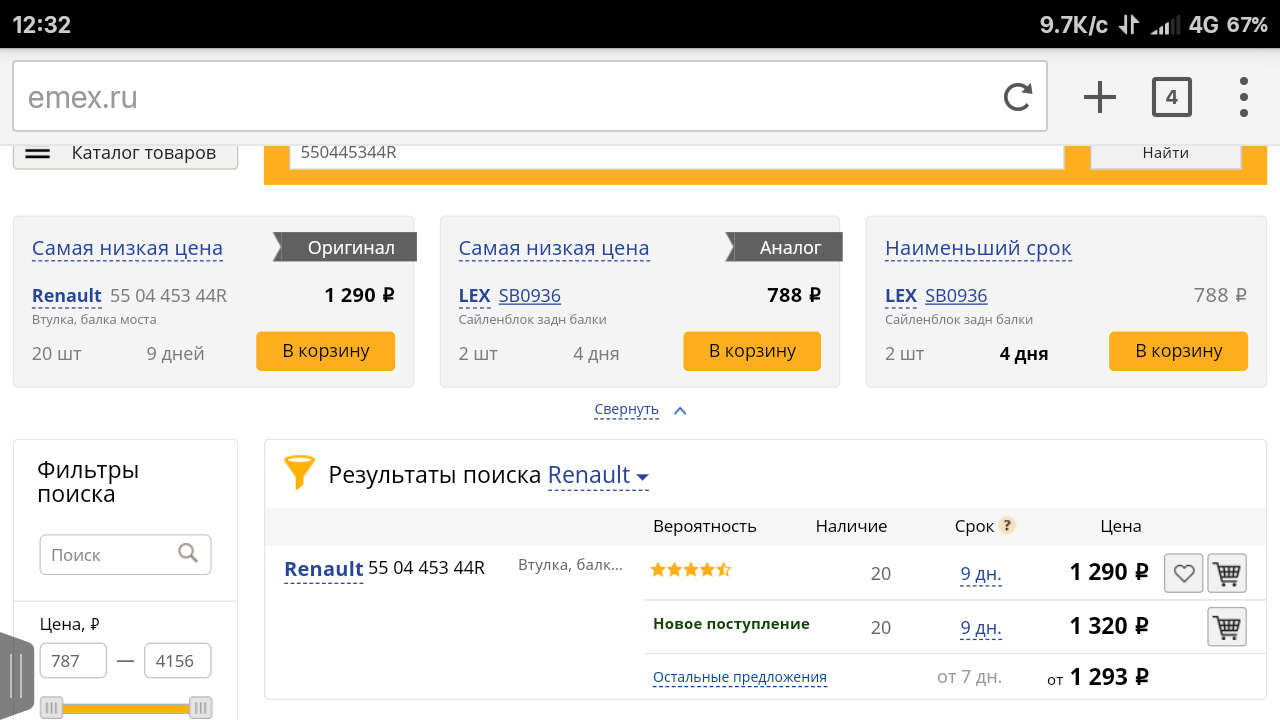Image resolution: width=1280 pixels, height=720 pixels.
Task: Add the 1 290 ₽ offer to favorites
Action: coord(1184,574)
